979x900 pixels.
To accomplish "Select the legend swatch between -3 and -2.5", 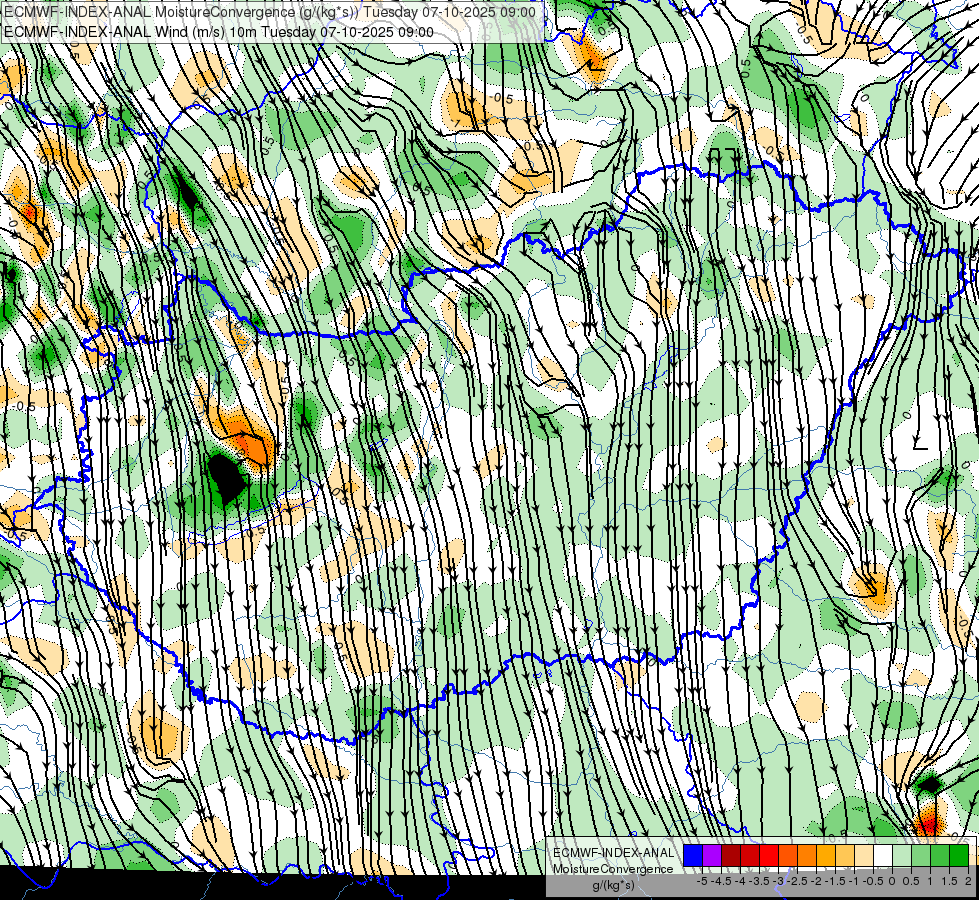I will point(788,856).
